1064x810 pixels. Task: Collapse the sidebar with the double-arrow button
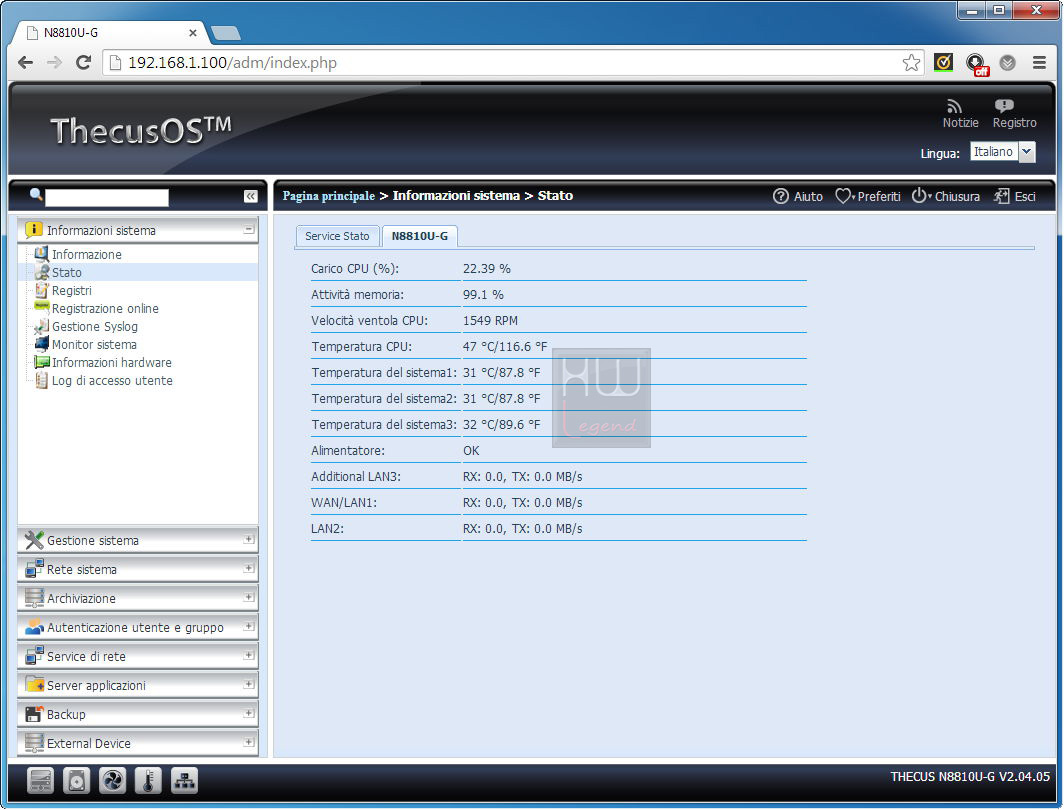pos(250,196)
